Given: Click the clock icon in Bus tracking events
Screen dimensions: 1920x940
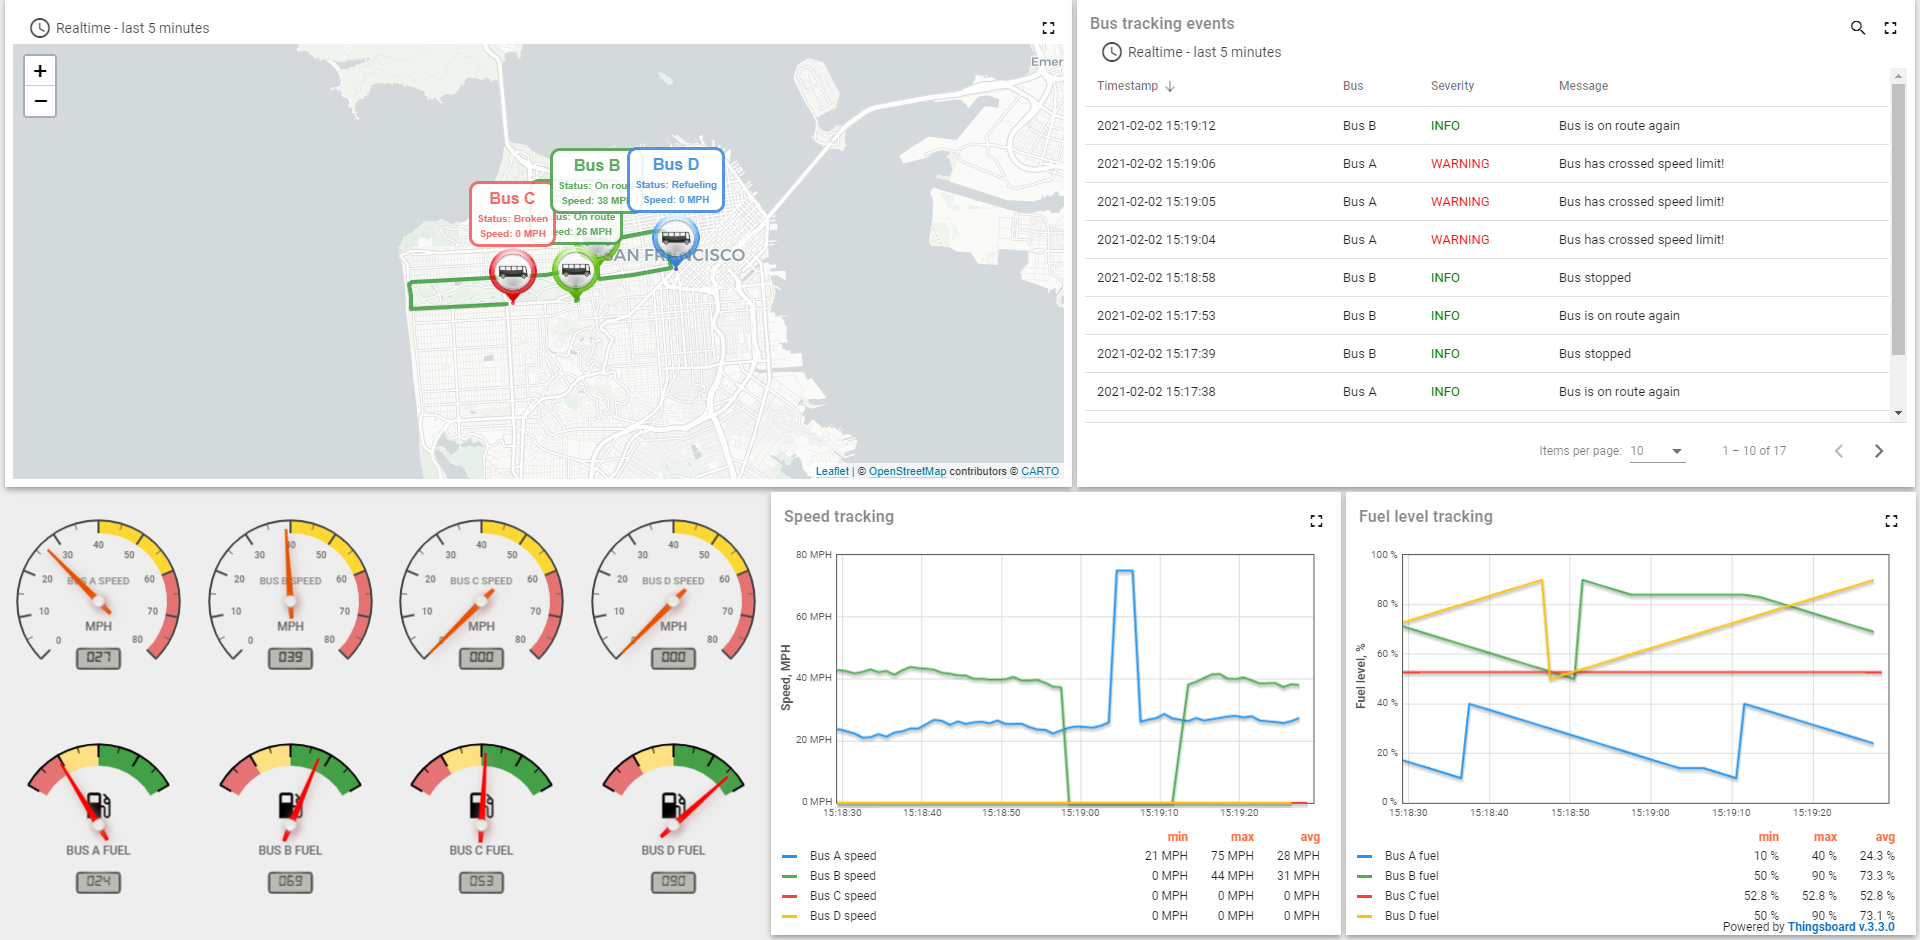Looking at the screenshot, I should coord(1110,52).
